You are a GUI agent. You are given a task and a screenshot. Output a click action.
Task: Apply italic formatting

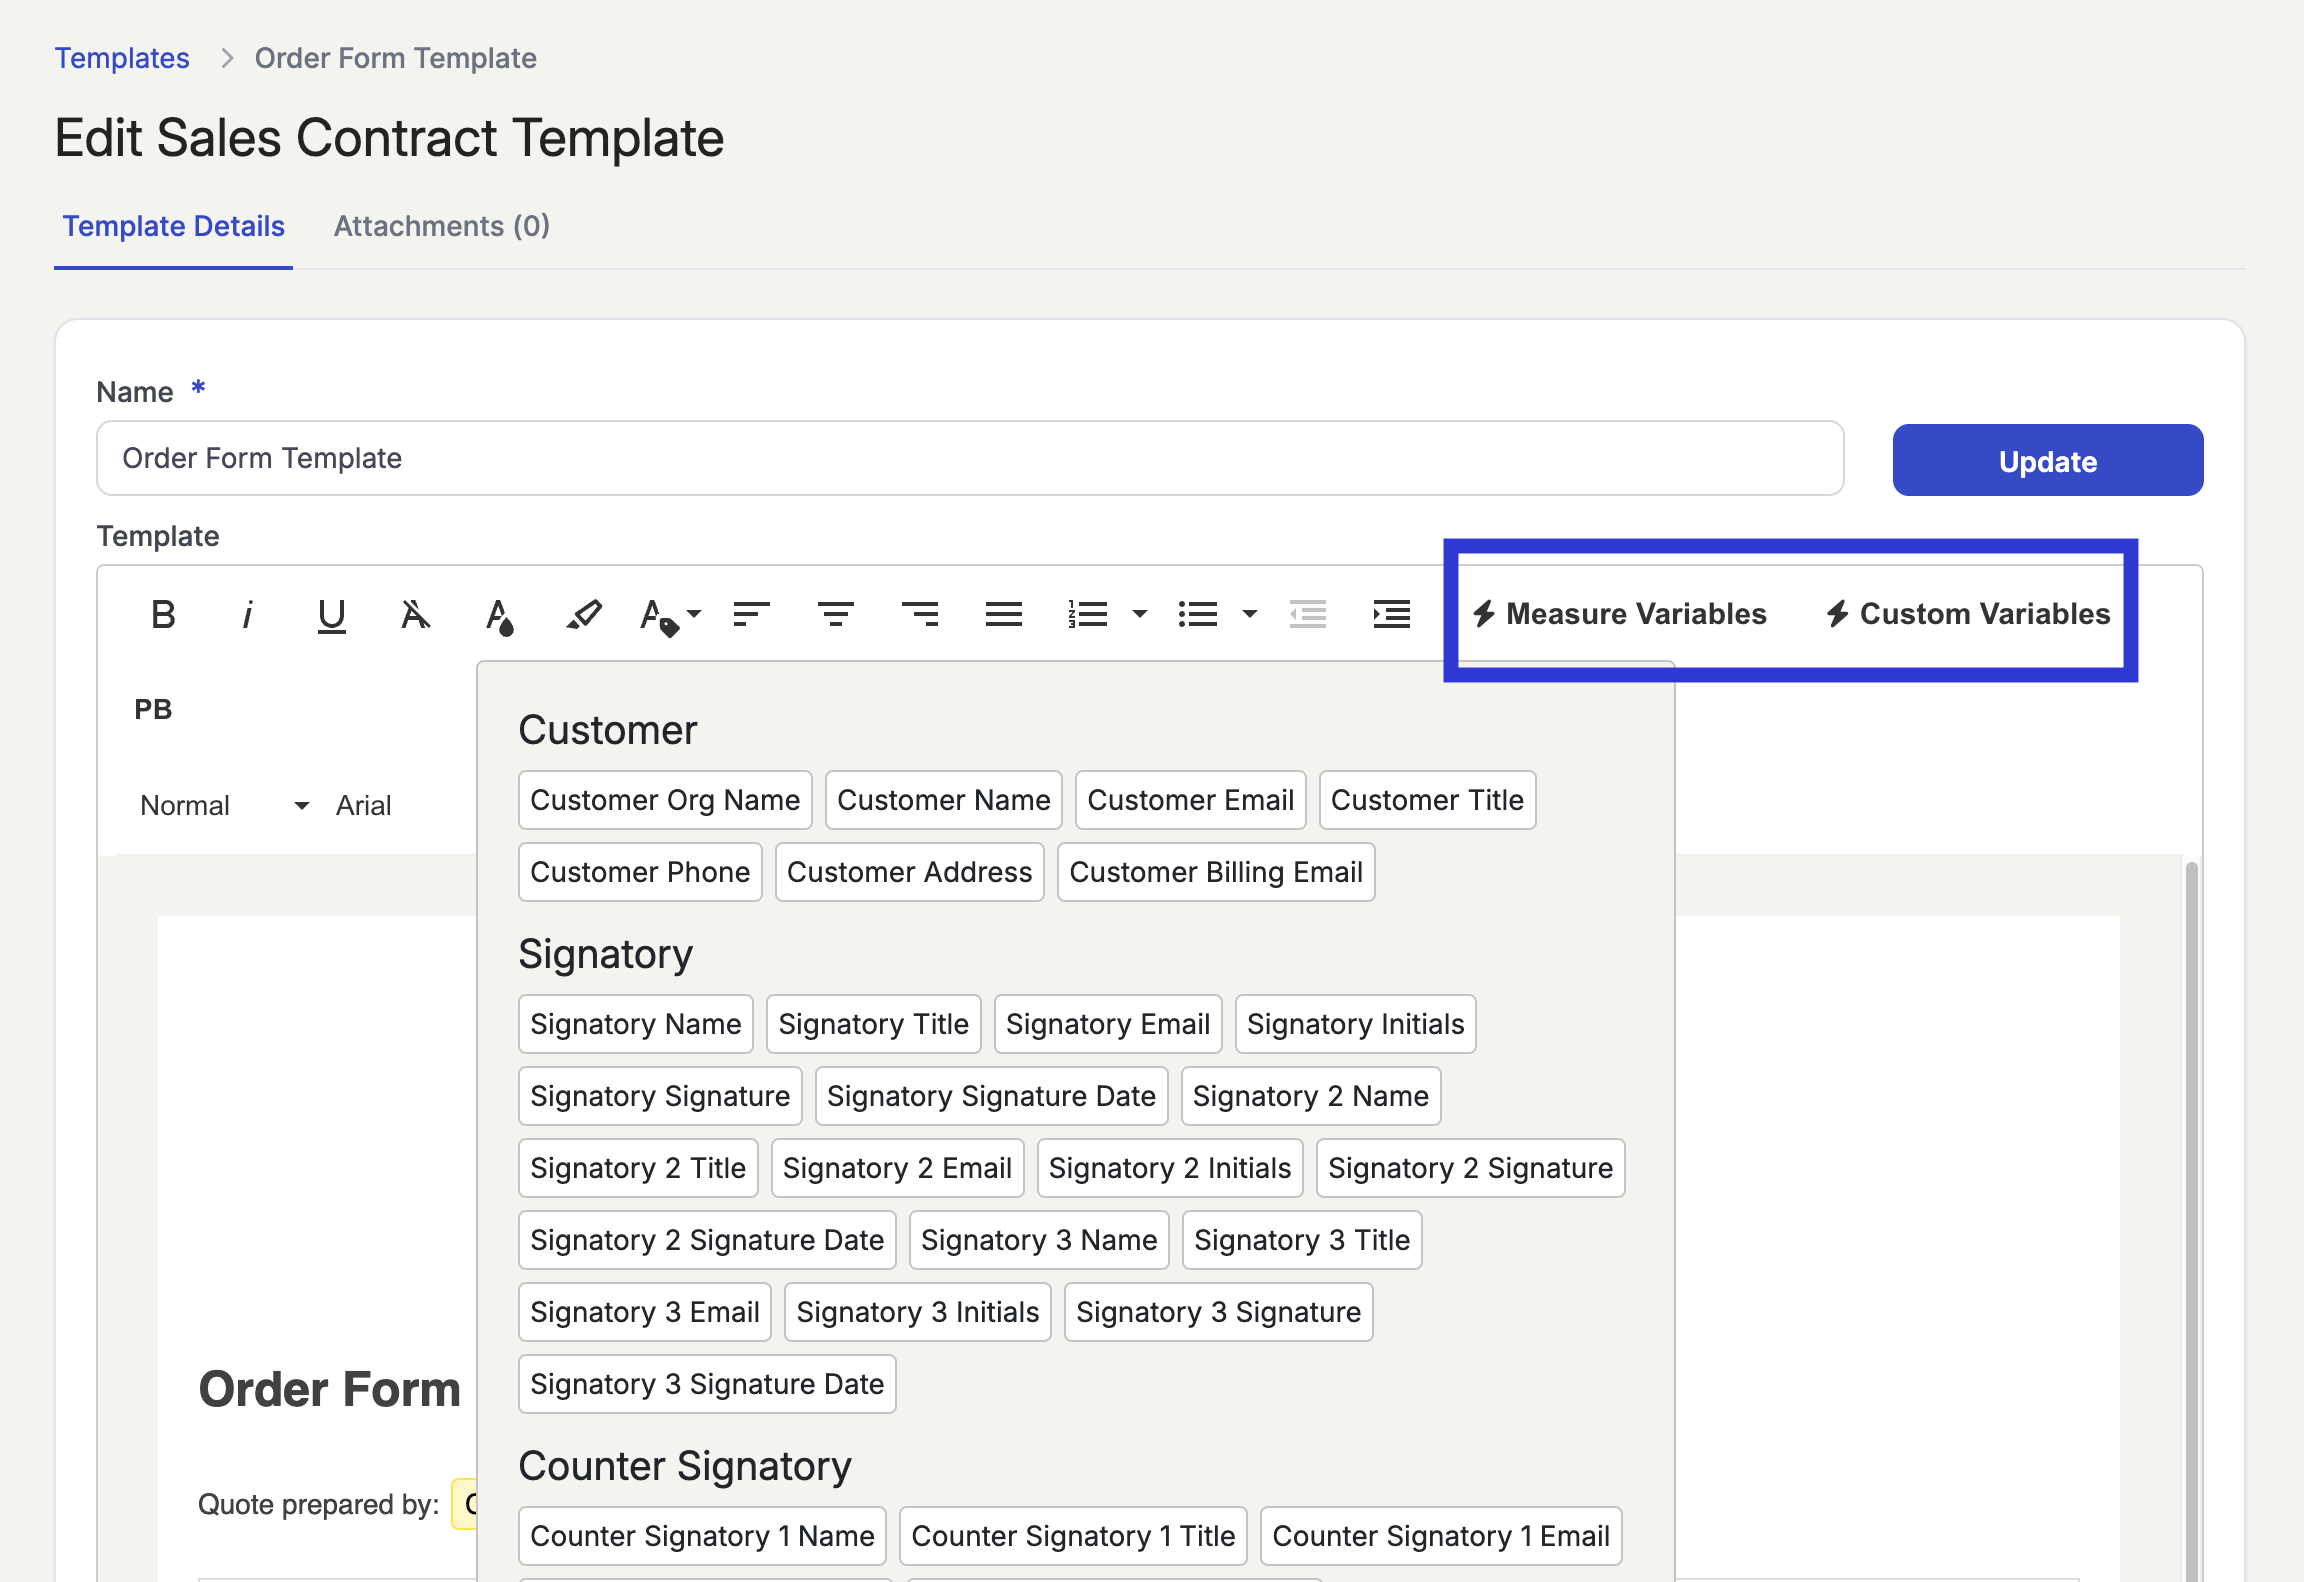coord(247,614)
